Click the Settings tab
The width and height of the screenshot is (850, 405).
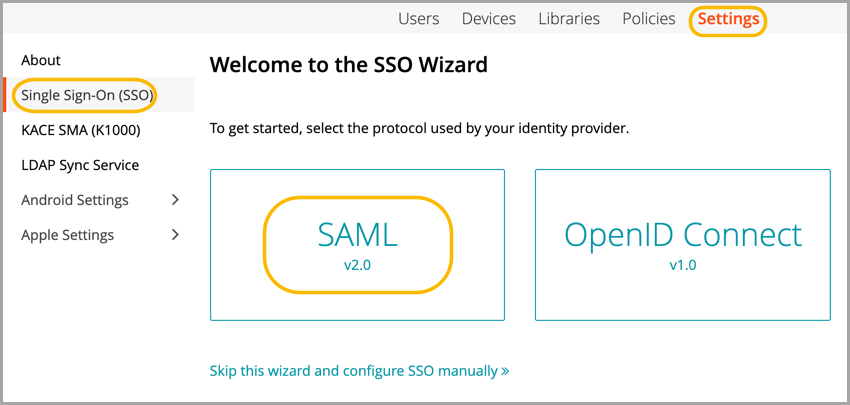point(728,19)
